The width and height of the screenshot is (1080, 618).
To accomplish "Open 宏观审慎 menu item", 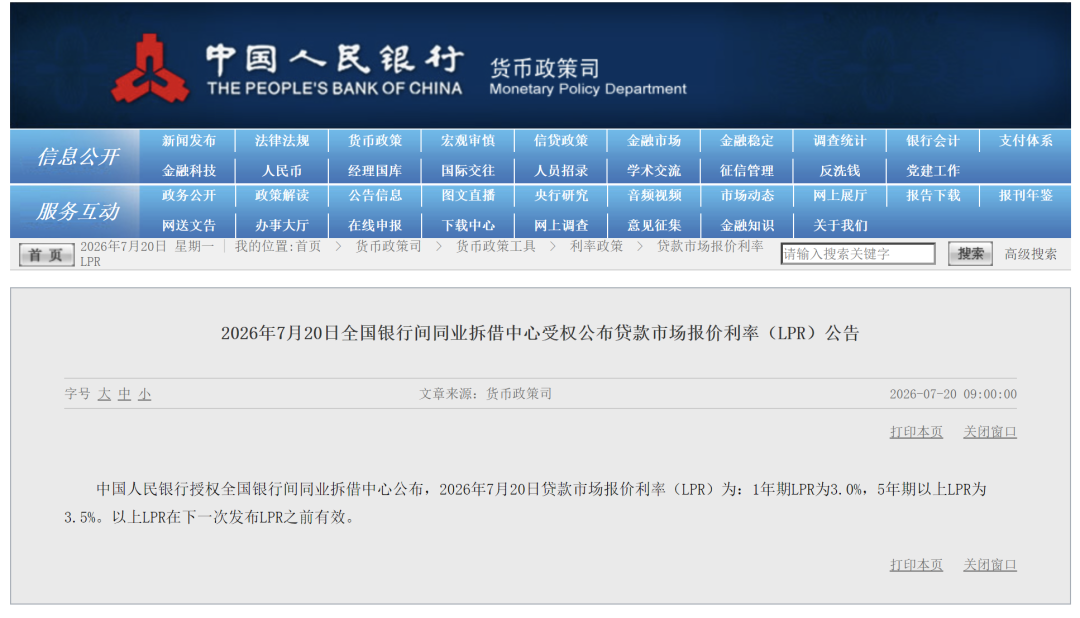I will 468,141.
